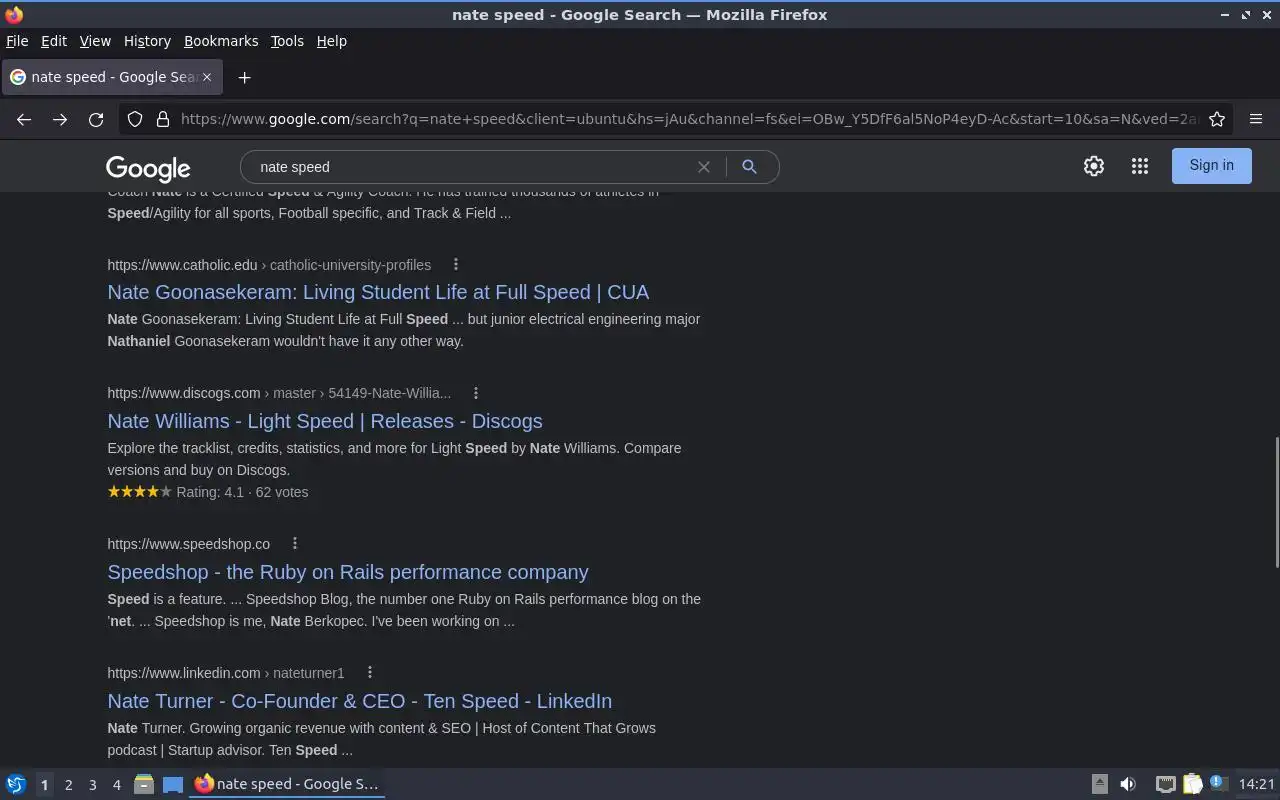Screen dimensions: 1280x800
Task: Open the Help menu
Action: [331, 41]
